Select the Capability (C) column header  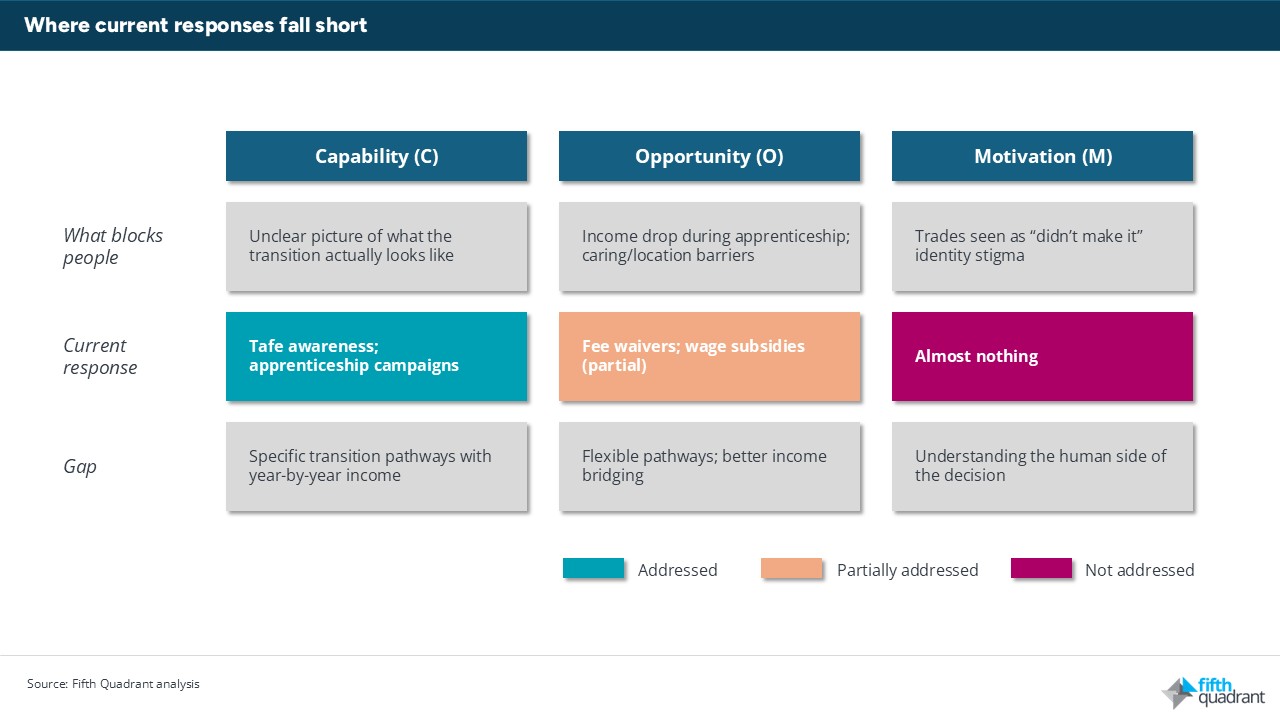click(376, 156)
